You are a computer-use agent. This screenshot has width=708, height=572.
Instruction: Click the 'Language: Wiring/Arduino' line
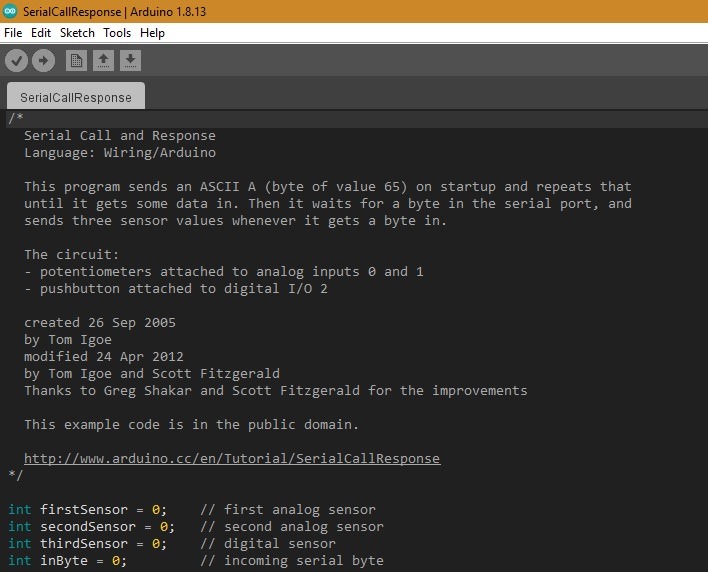(120, 153)
